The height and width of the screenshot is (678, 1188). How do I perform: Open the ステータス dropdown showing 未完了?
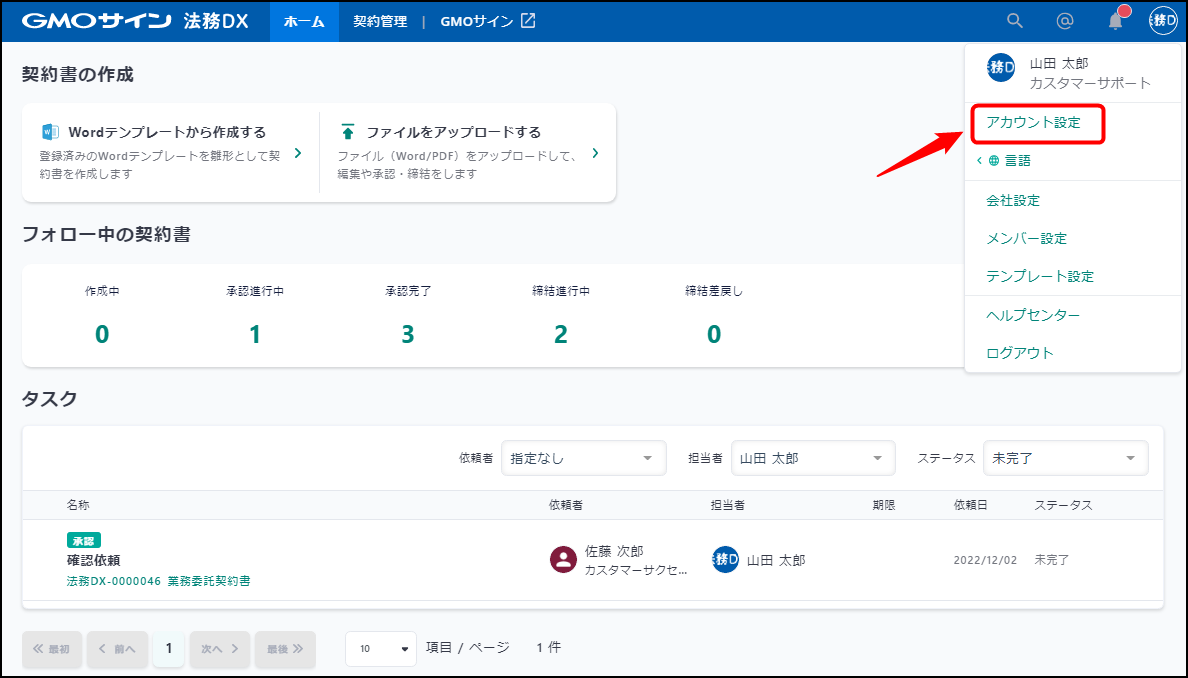pyautogui.click(x=1065, y=458)
